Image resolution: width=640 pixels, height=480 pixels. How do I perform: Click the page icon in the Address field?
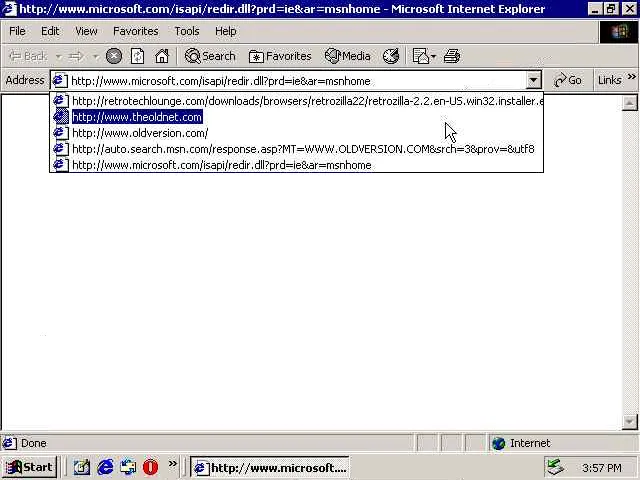[60, 80]
